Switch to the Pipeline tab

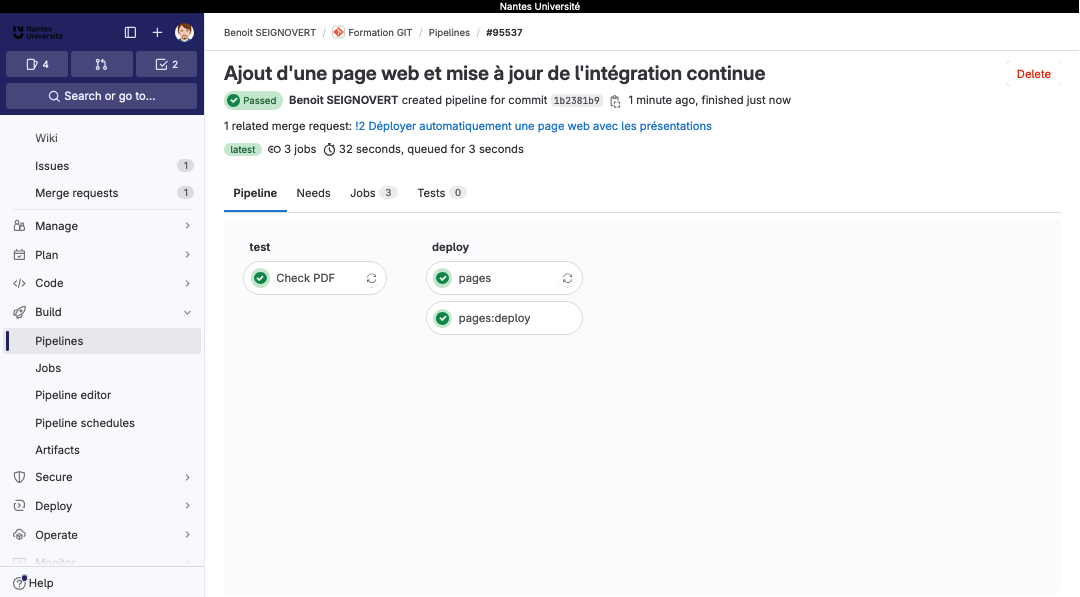pos(255,193)
